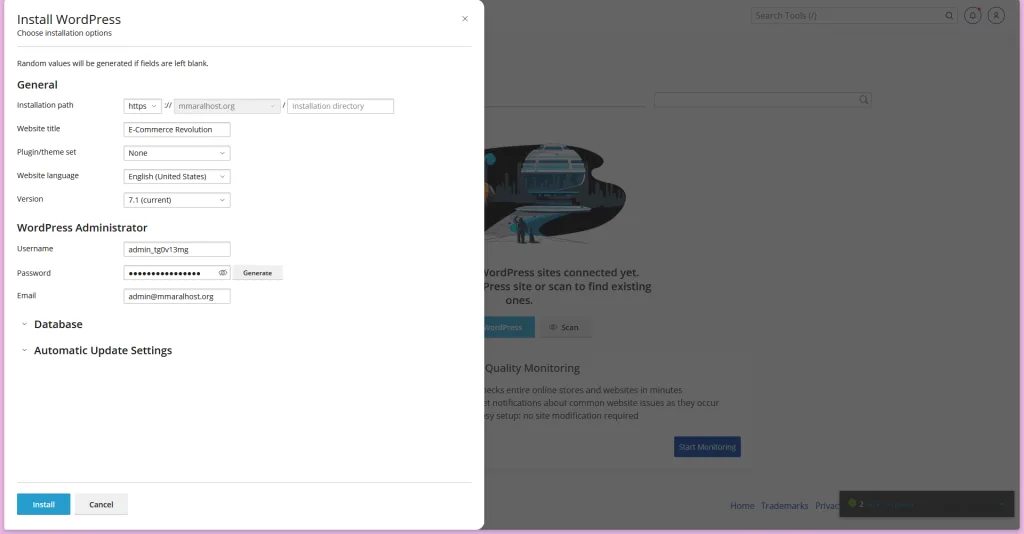Image resolution: width=1024 pixels, height=534 pixels.
Task: Click the General section heading
Action: click(x=37, y=85)
